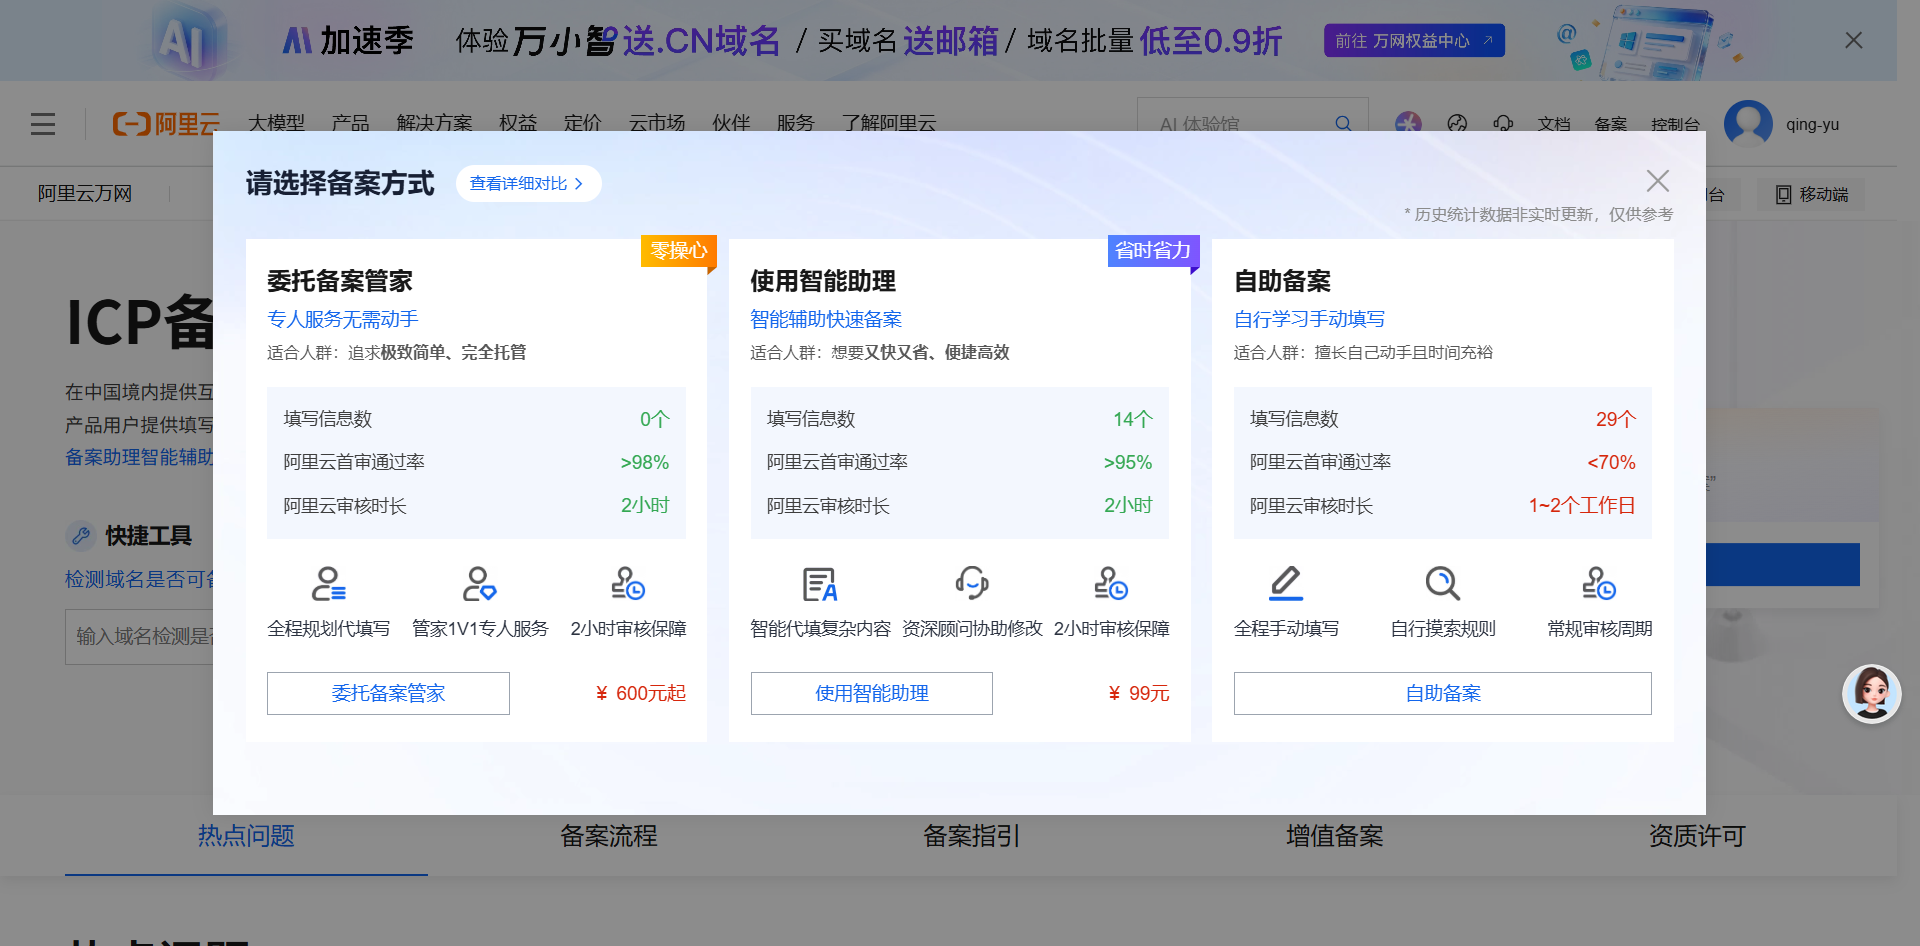Open the colorful AI assistant icon in header
1920x946 pixels.
[1408, 124]
